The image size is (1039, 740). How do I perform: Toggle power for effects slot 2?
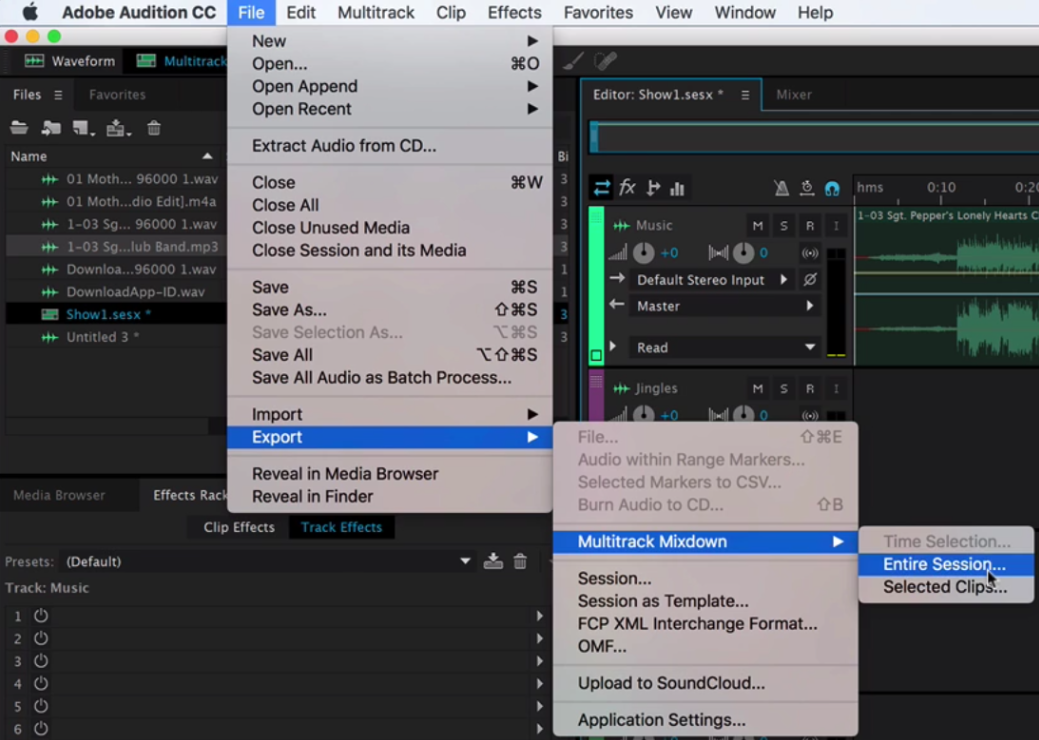click(x=41, y=638)
